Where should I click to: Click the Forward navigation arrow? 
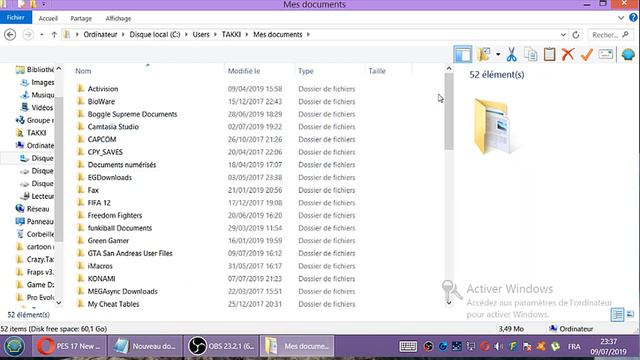[28, 35]
